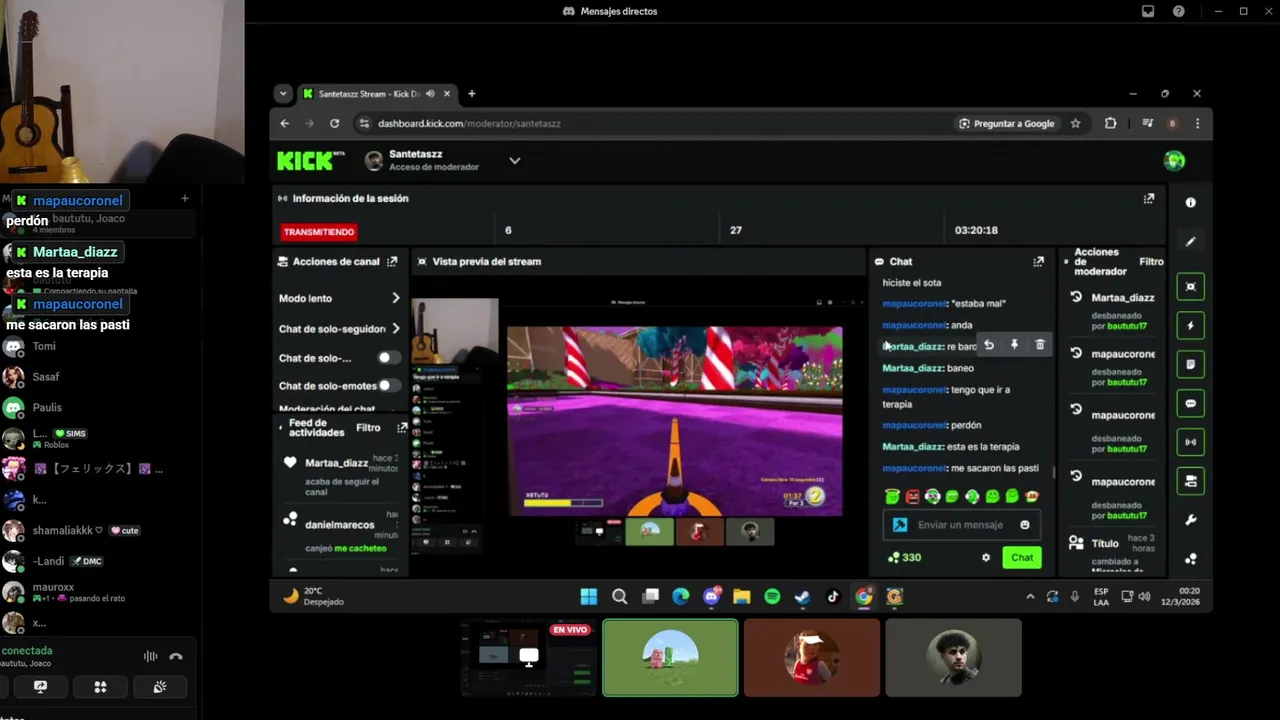The image size is (1280, 720).
Task: Open mauroxx in Discord DM list
Action: [x=97, y=592]
